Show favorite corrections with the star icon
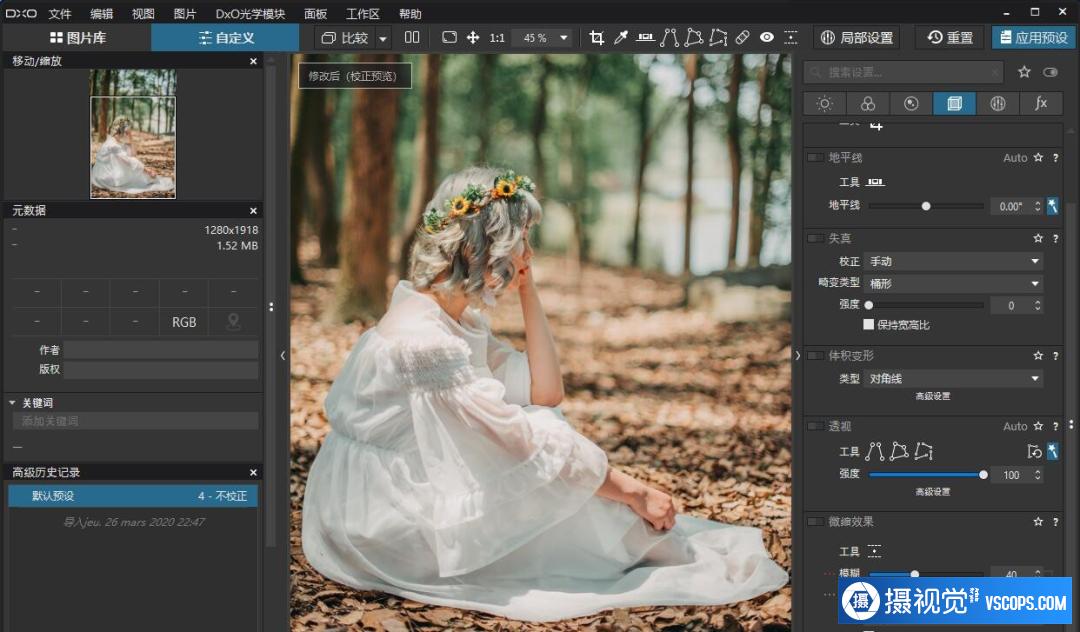The width and height of the screenshot is (1080, 632). click(1024, 72)
